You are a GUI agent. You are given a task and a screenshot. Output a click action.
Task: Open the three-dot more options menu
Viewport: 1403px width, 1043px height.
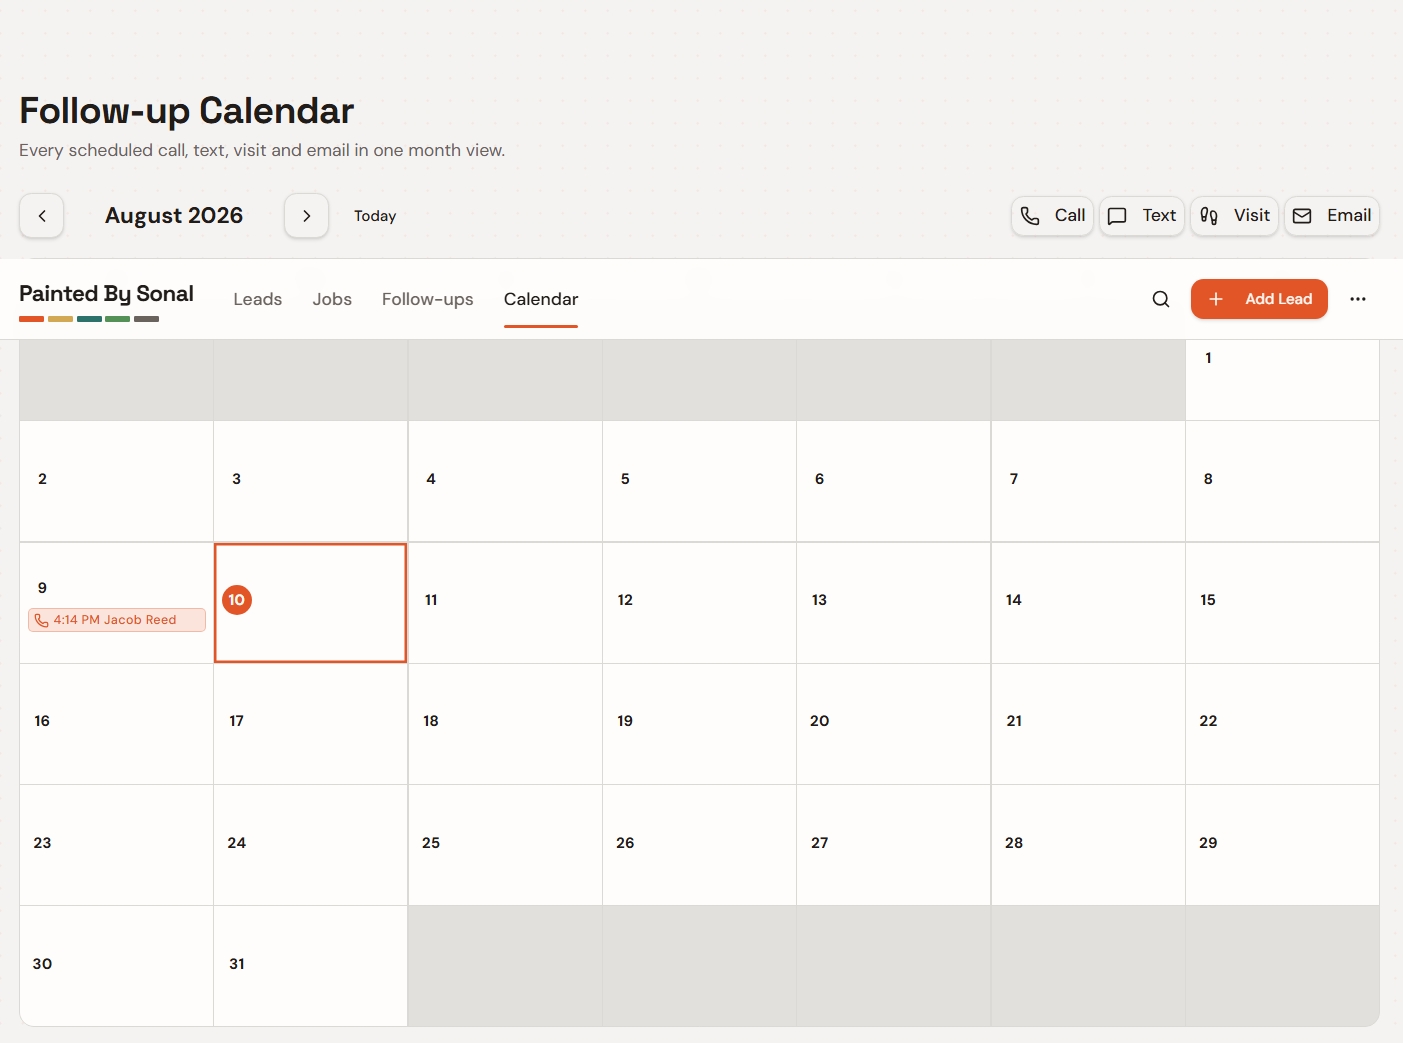[1358, 299]
